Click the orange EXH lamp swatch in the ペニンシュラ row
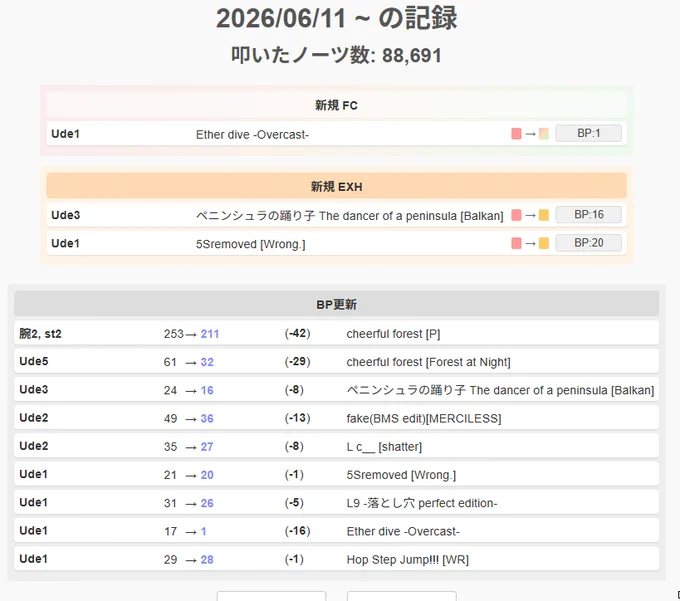 point(544,215)
